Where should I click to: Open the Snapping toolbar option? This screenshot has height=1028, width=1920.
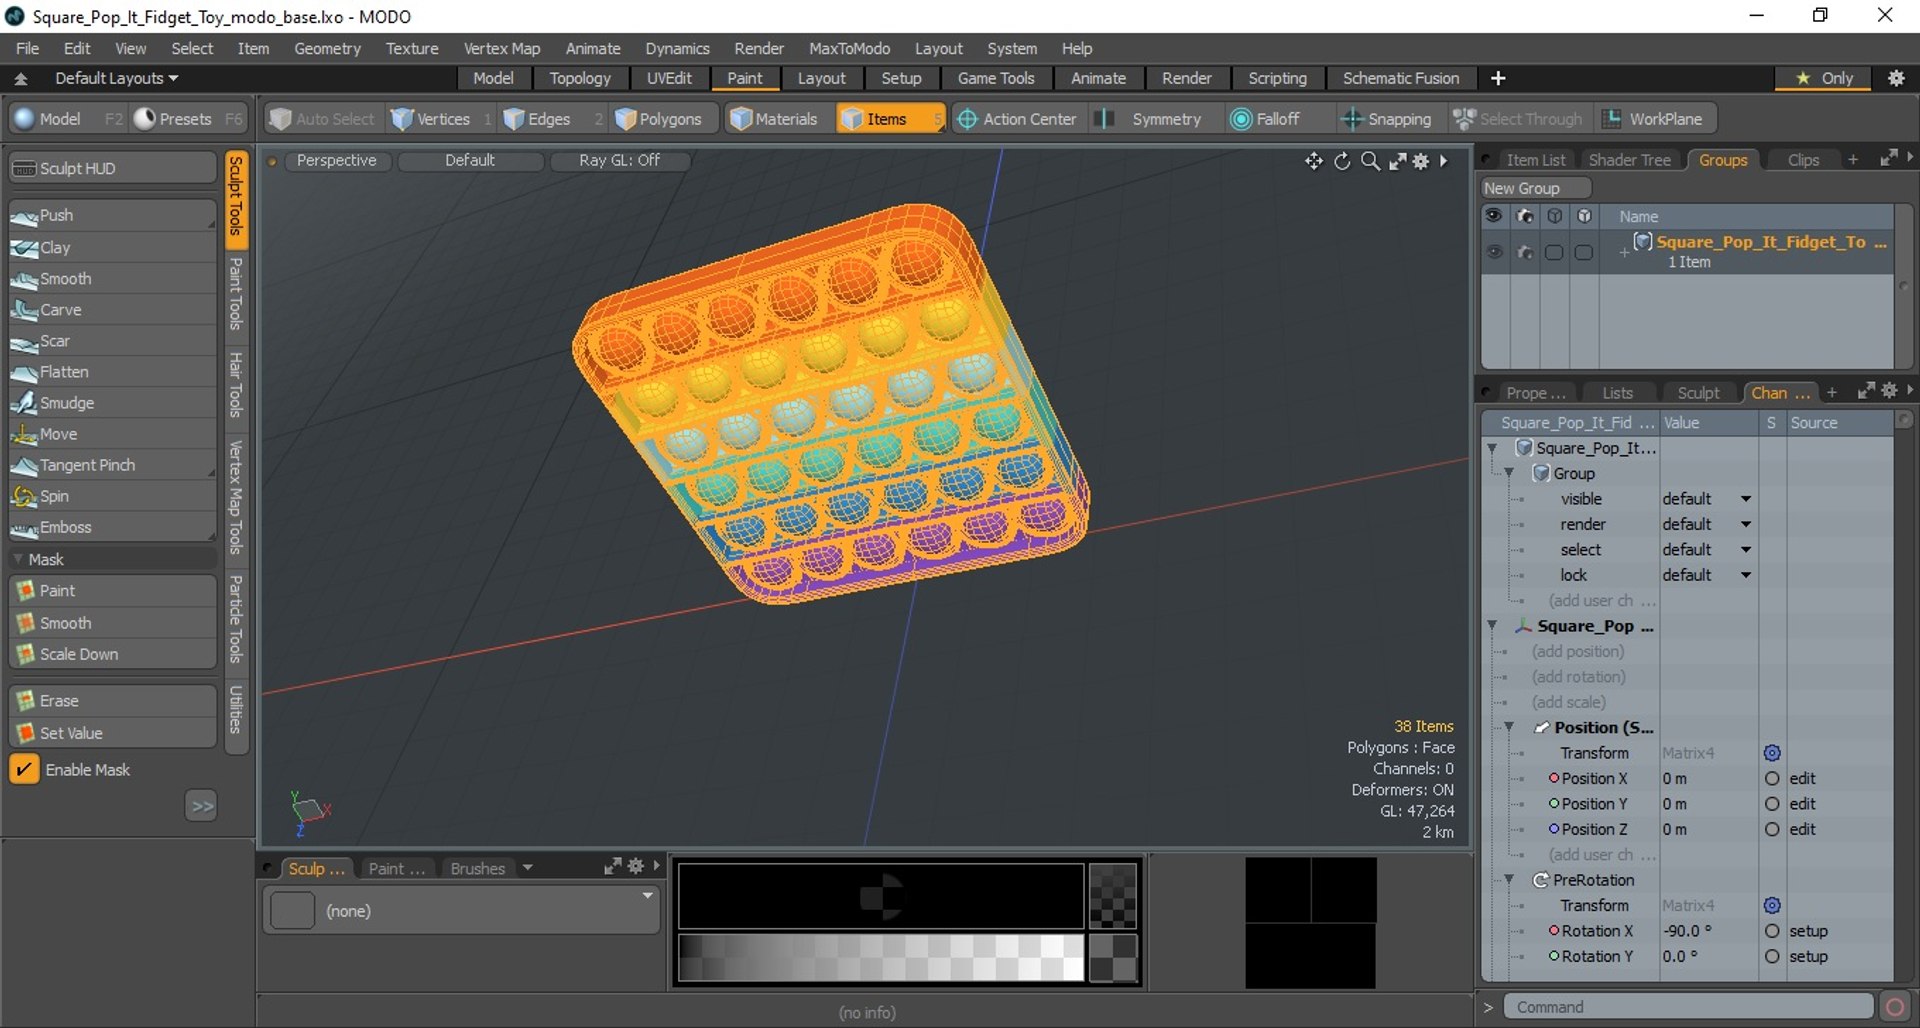click(1386, 119)
